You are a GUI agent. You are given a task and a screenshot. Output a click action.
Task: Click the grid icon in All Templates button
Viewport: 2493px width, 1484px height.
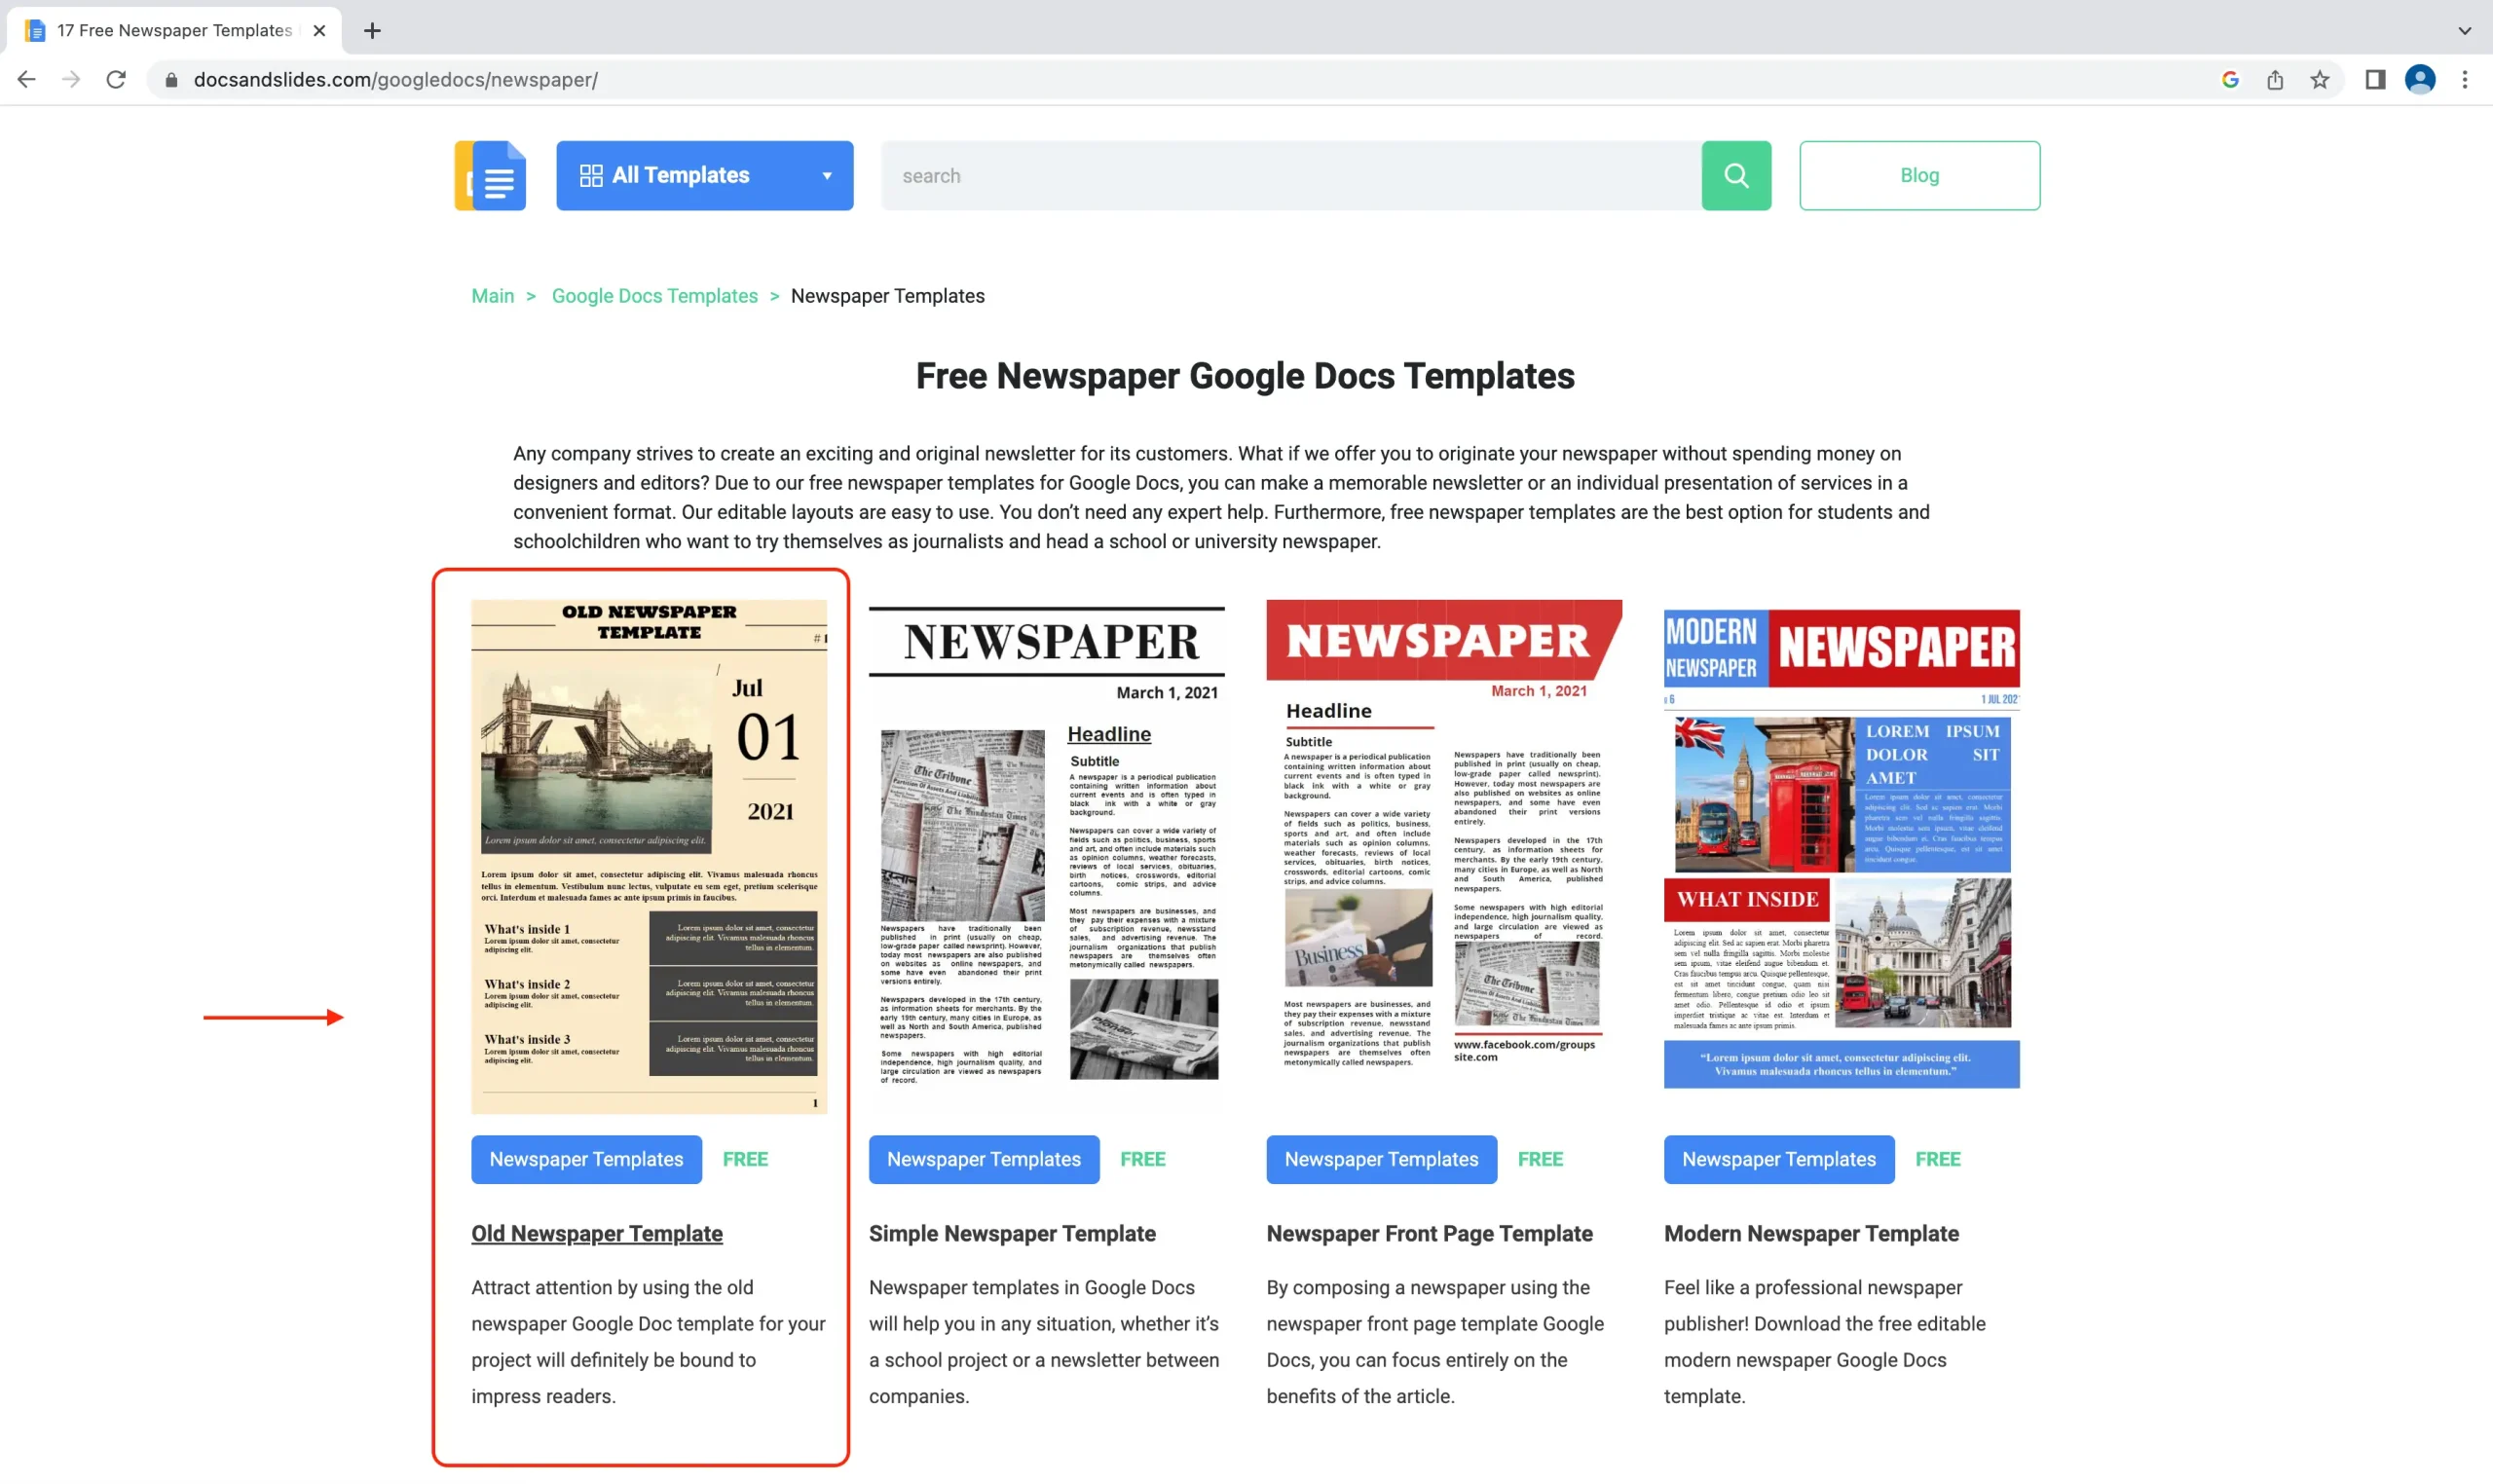(x=592, y=175)
